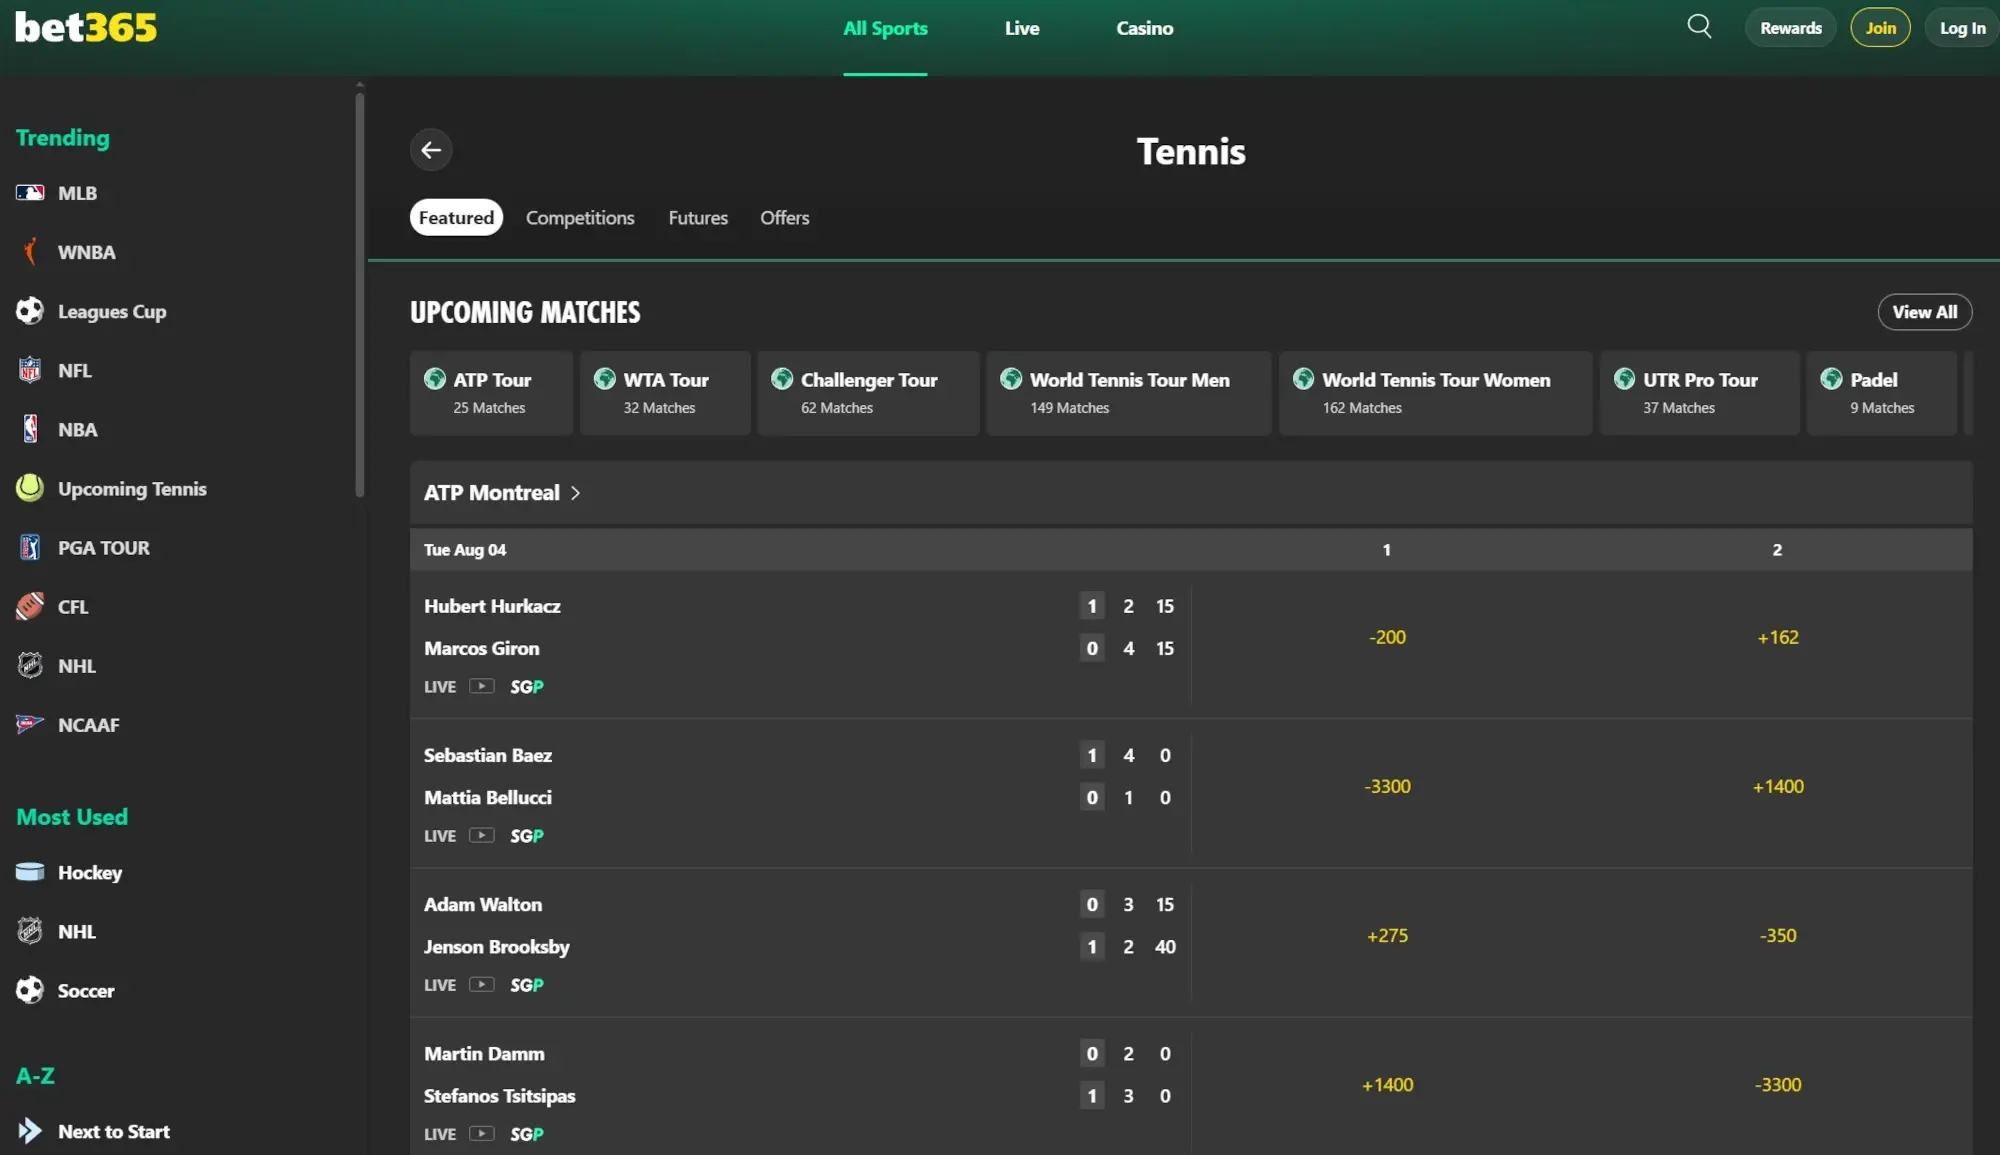Click the Rewards button
This screenshot has height=1155, width=2000.
coord(1791,28)
